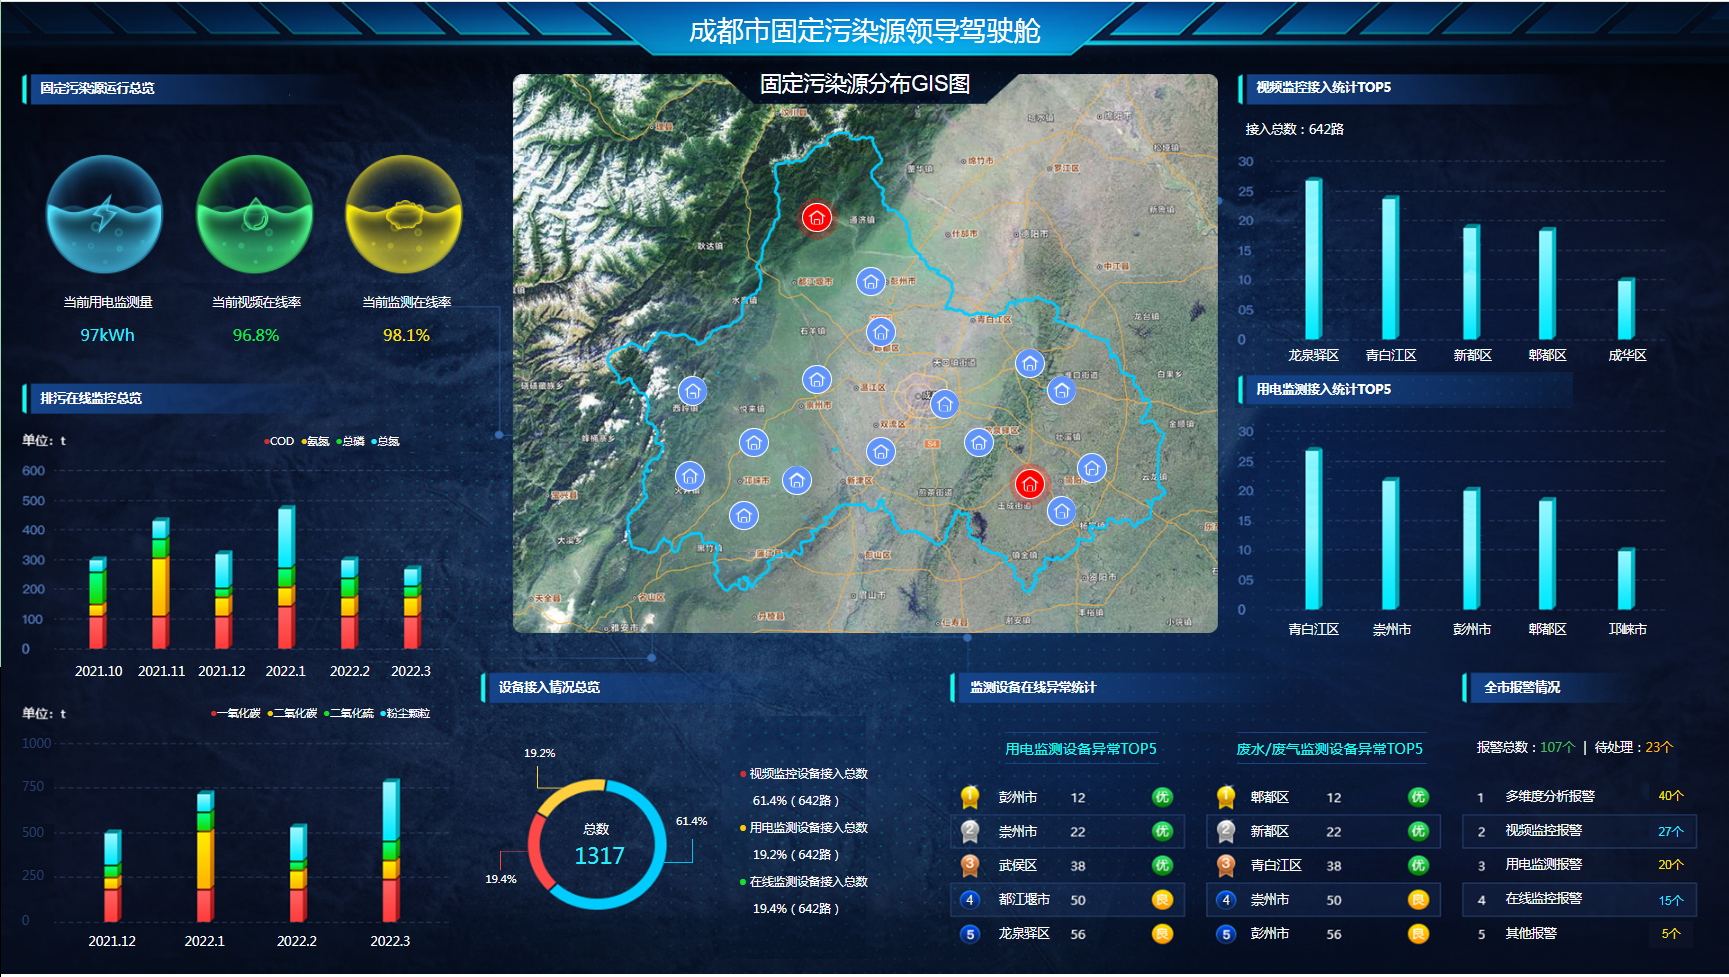Toggle the 粉尘颗粒 legend entry

(x=406, y=713)
